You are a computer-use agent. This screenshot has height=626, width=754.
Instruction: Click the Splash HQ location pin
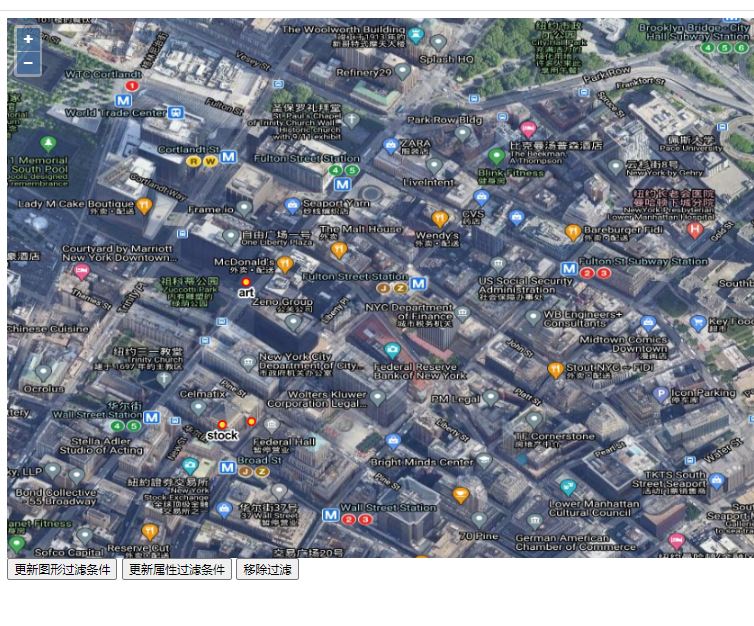point(438,43)
